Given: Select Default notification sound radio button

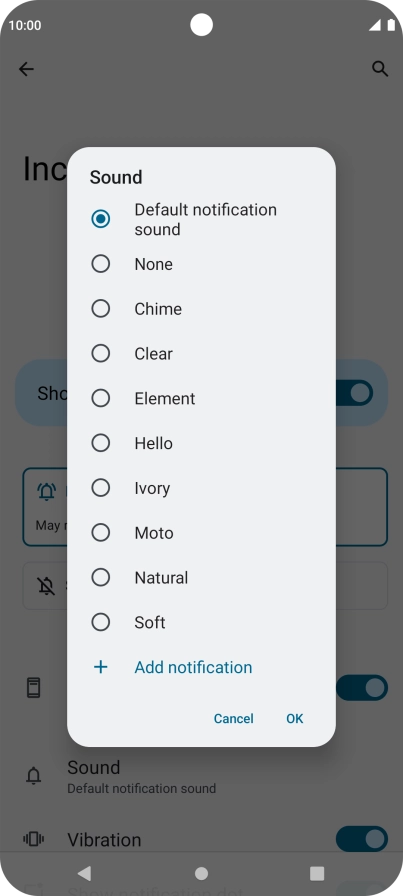Looking at the screenshot, I should coord(101,219).
